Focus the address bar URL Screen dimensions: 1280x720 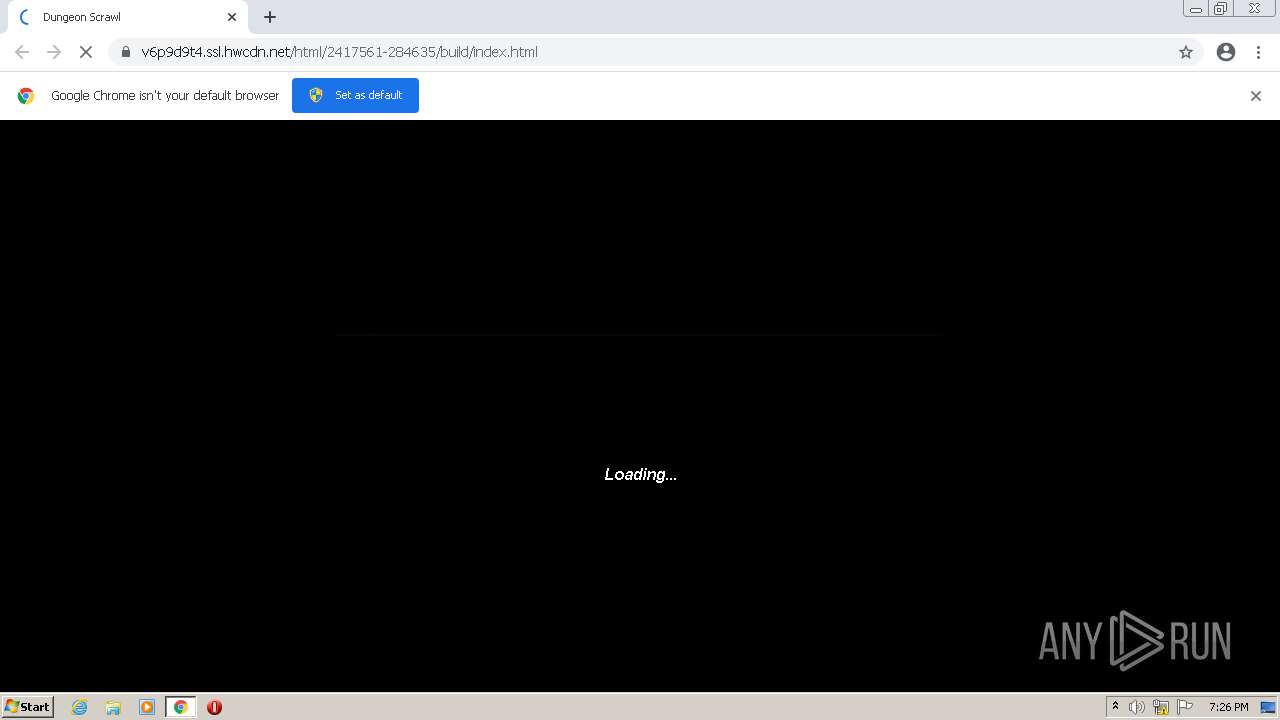(340, 52)
